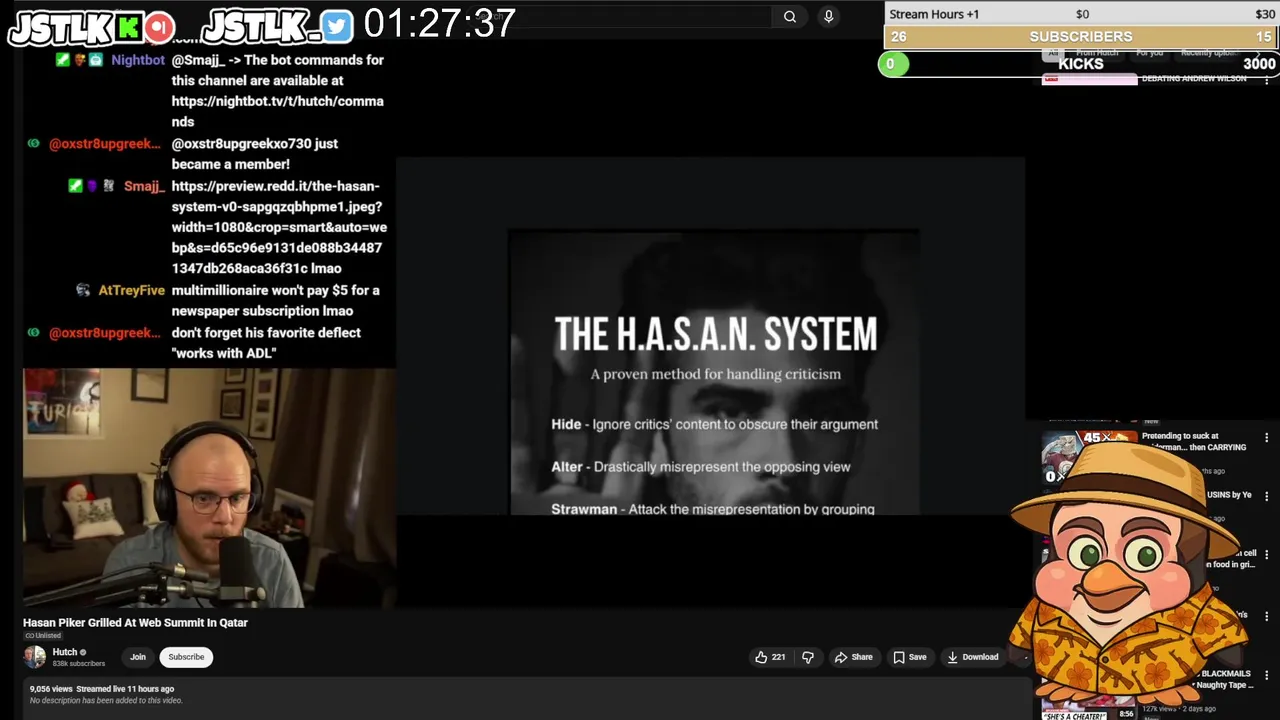The height and width of the screenshot is (720, 1280).
Task: Open Smajj_'s preview.redd.it link in chat
Action: [x=279, y=227]
